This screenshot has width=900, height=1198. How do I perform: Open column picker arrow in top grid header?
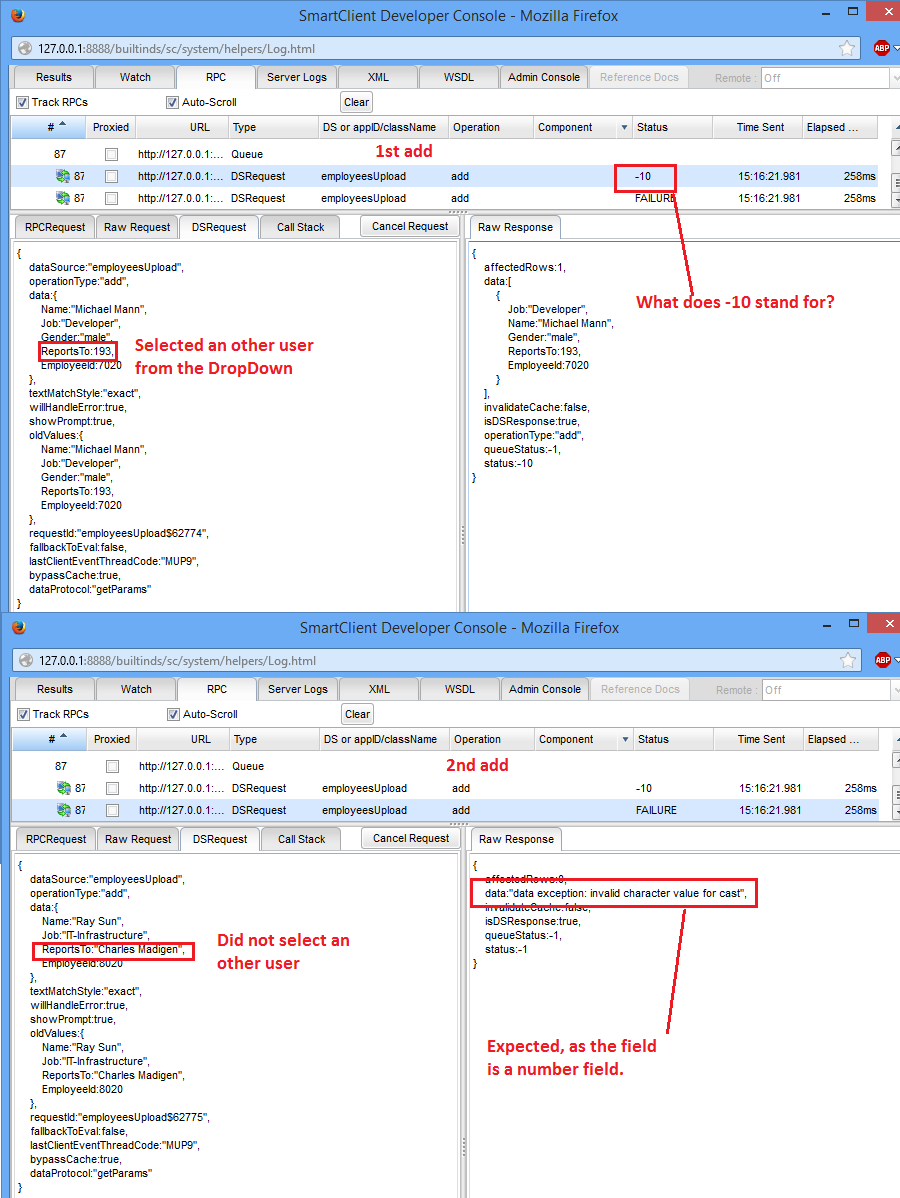(x=624, y=128)
